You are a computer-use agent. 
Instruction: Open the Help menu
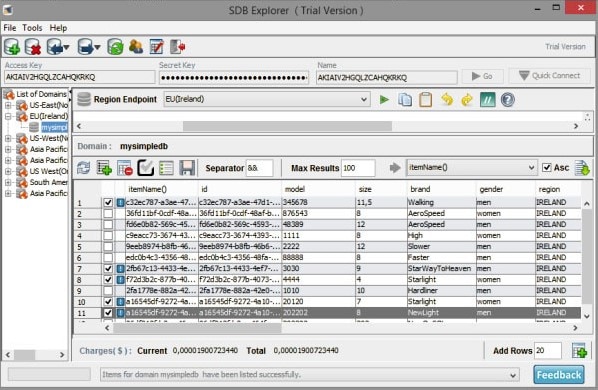tap(58, 28)
